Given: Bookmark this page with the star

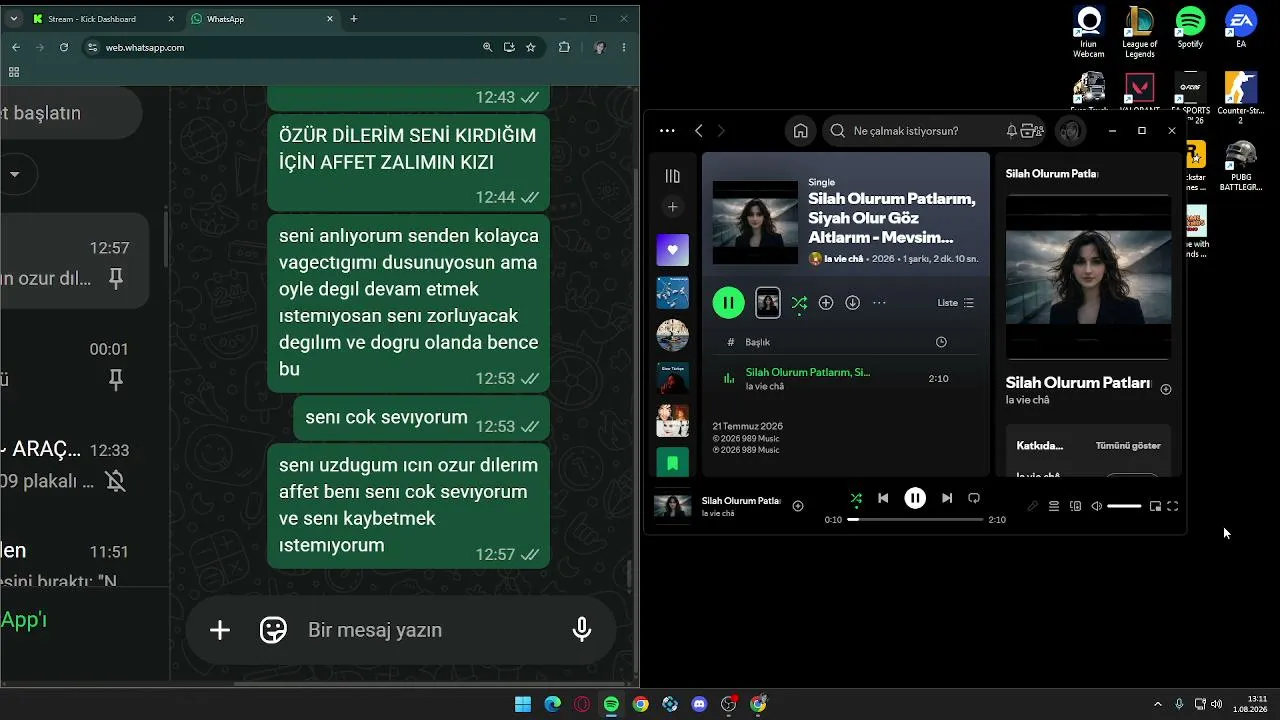Looking at the screenshot, I should coord(530,47).
